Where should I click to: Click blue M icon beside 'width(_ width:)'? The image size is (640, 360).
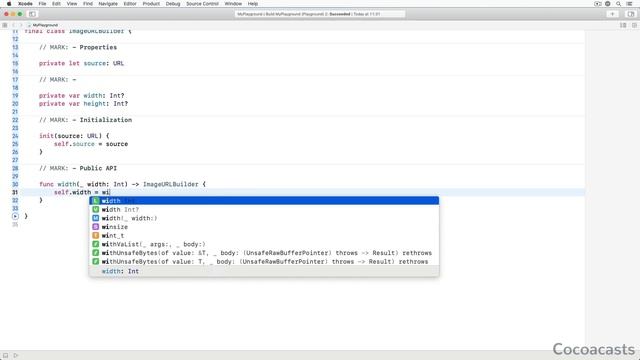click(96, 218)
